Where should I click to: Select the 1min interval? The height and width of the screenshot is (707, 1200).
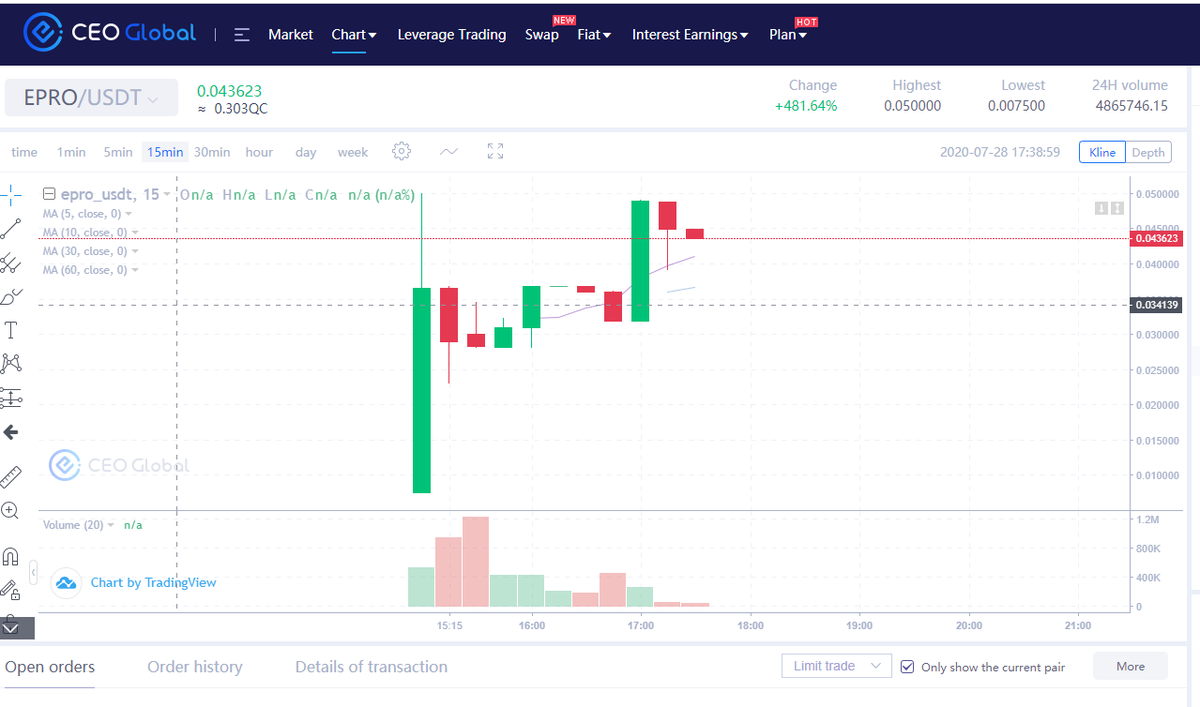pos(71,152)
